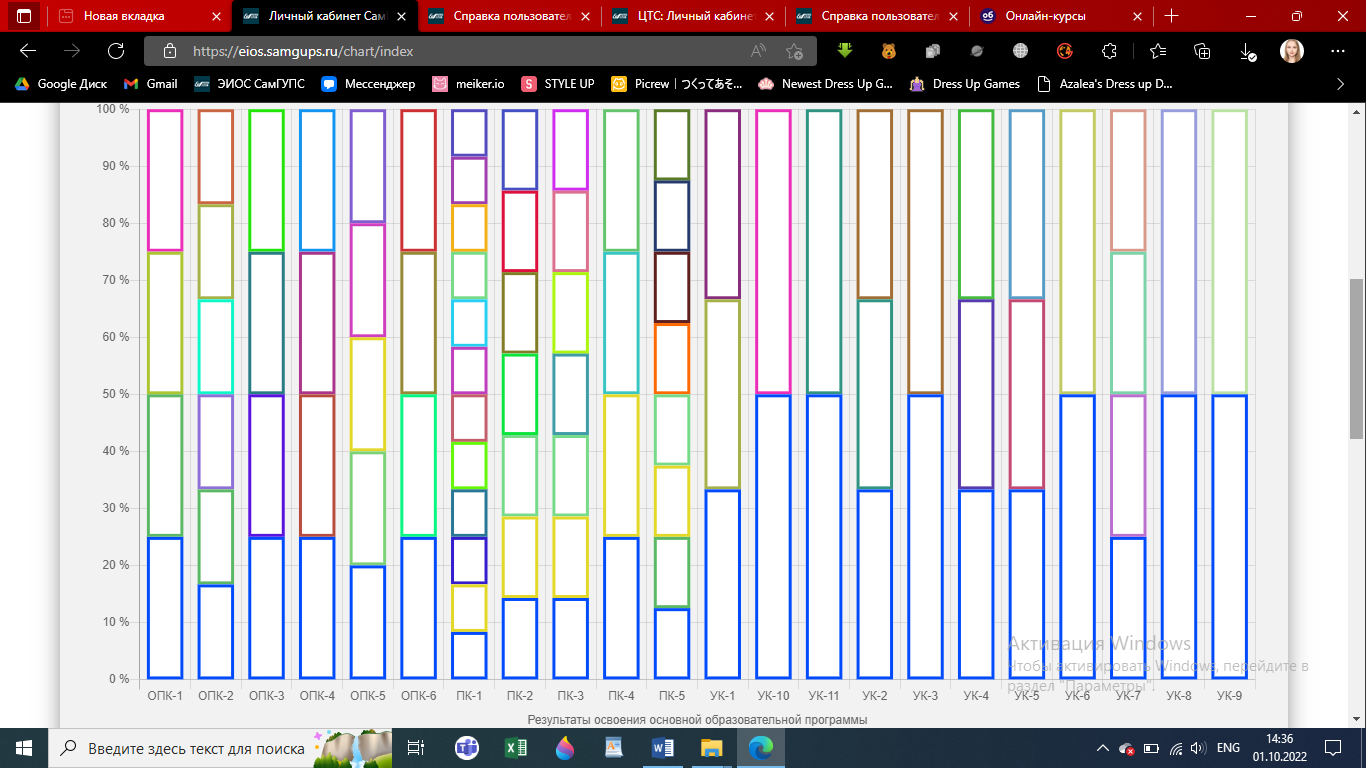The image size is (1366, 768).
Task: Switch to ЦТС: Личный кабинет tab
Action: coord(692,16)
